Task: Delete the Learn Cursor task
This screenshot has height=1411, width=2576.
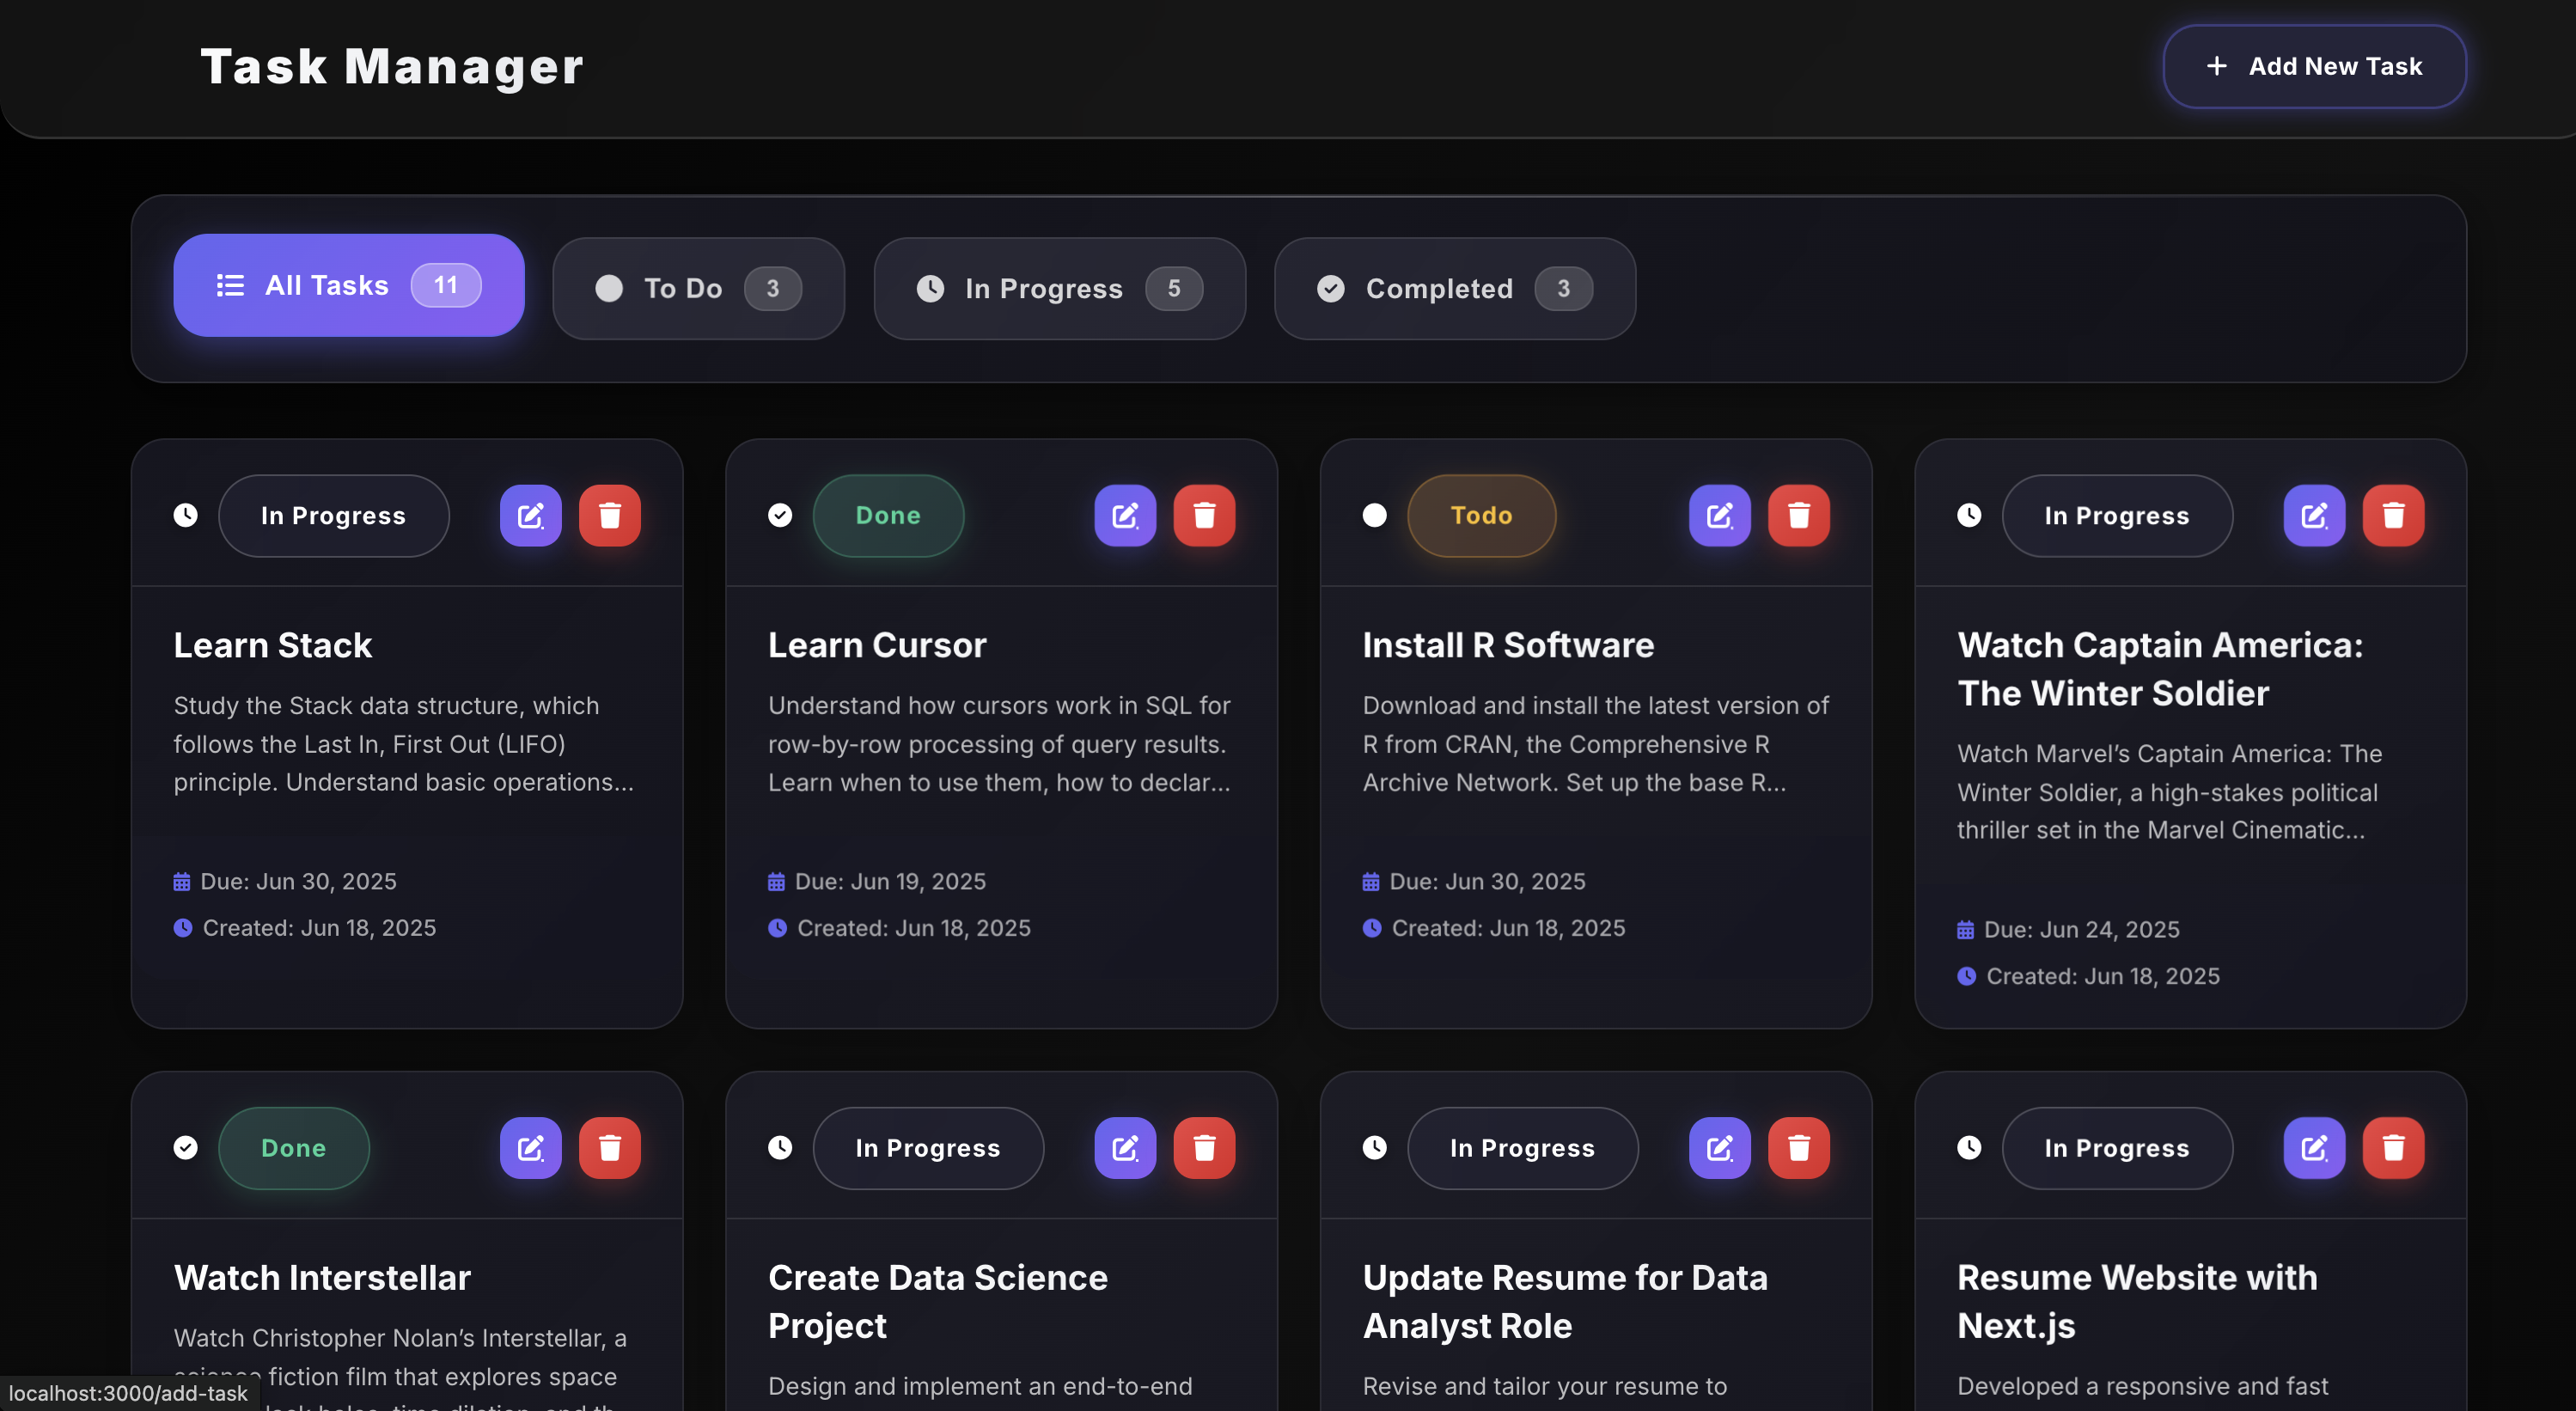Action: point(1204,516)
